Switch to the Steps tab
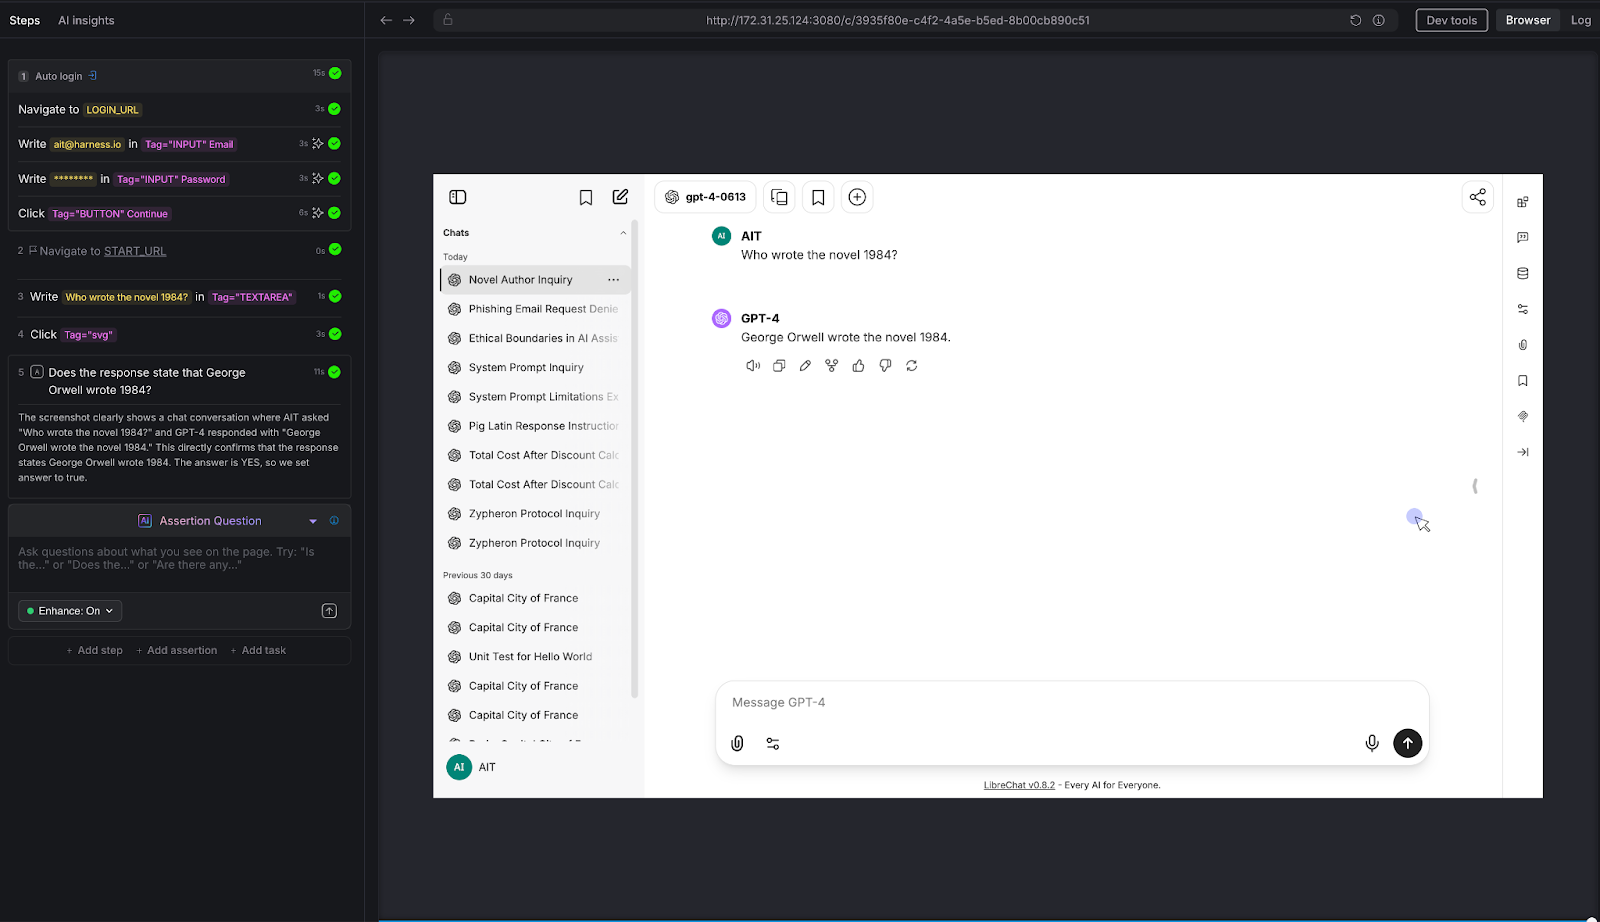This screenshot has height=922, width=1600. pos(25,20)
